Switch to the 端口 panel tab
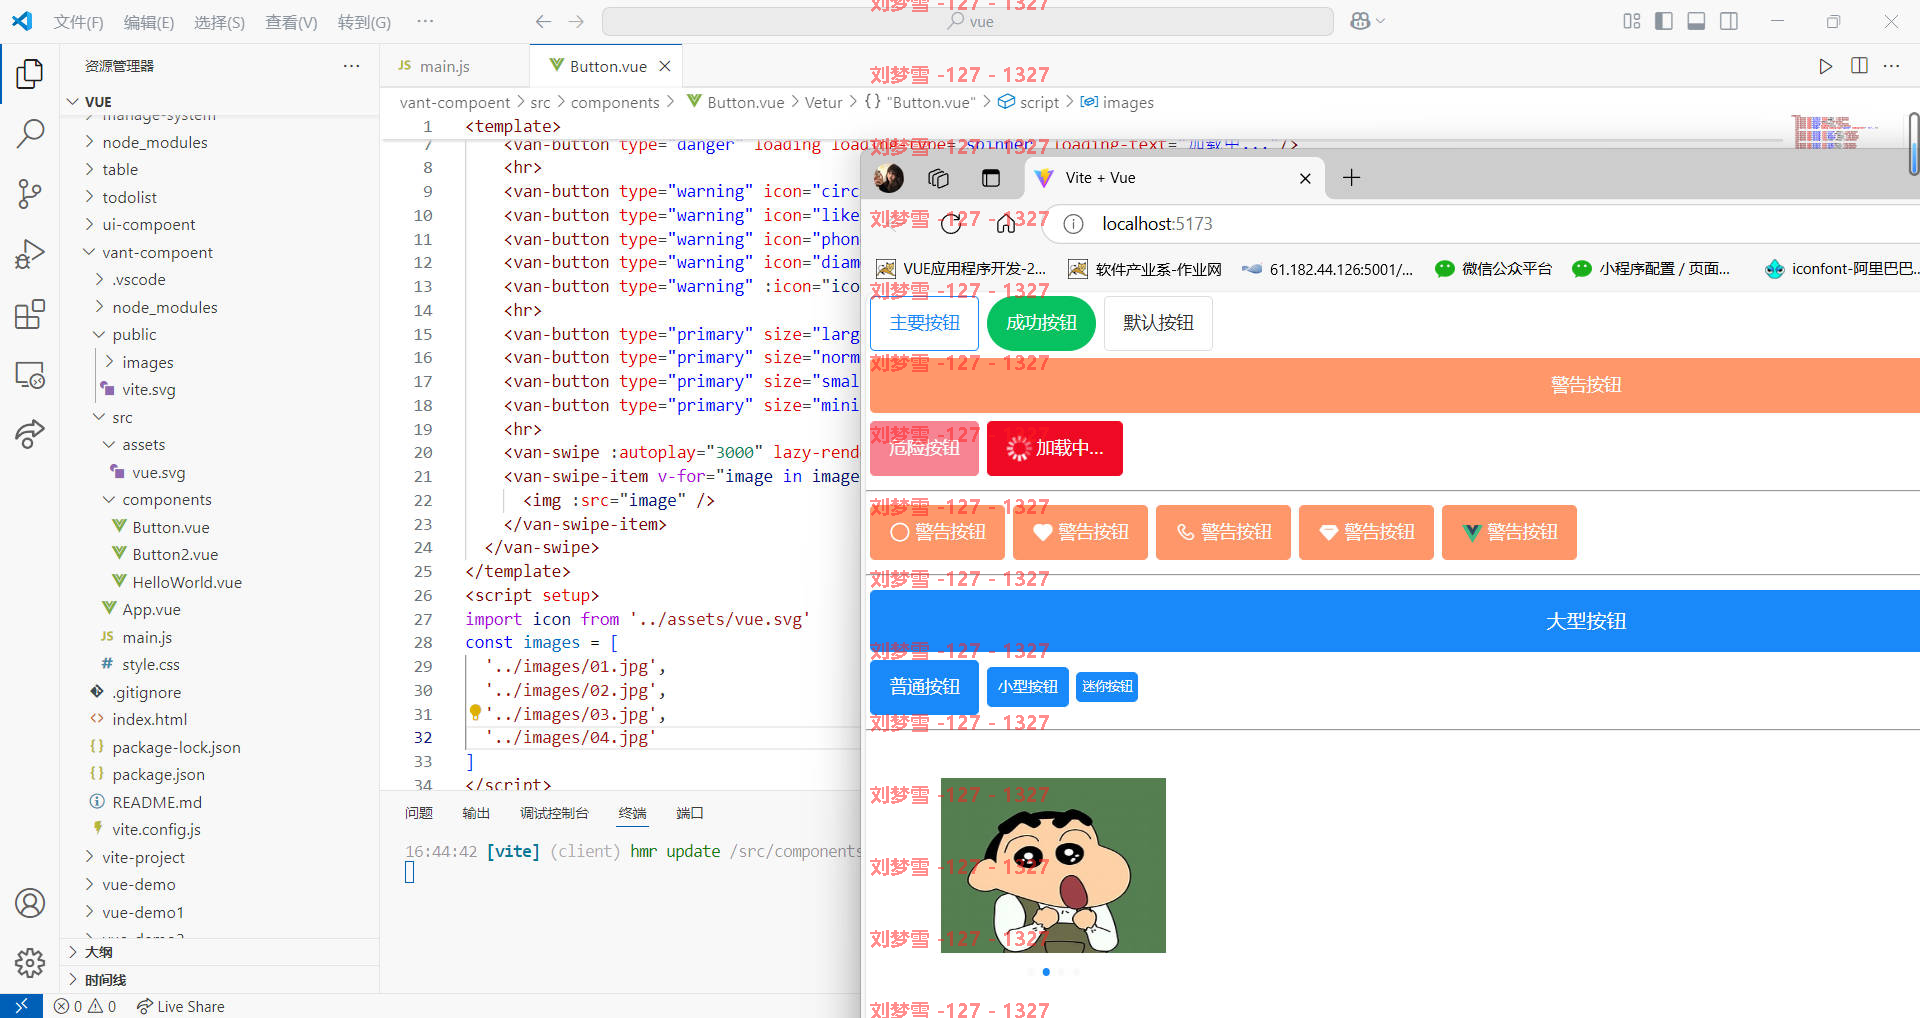Screen dimensions: 1920x1018 [690, 813]
